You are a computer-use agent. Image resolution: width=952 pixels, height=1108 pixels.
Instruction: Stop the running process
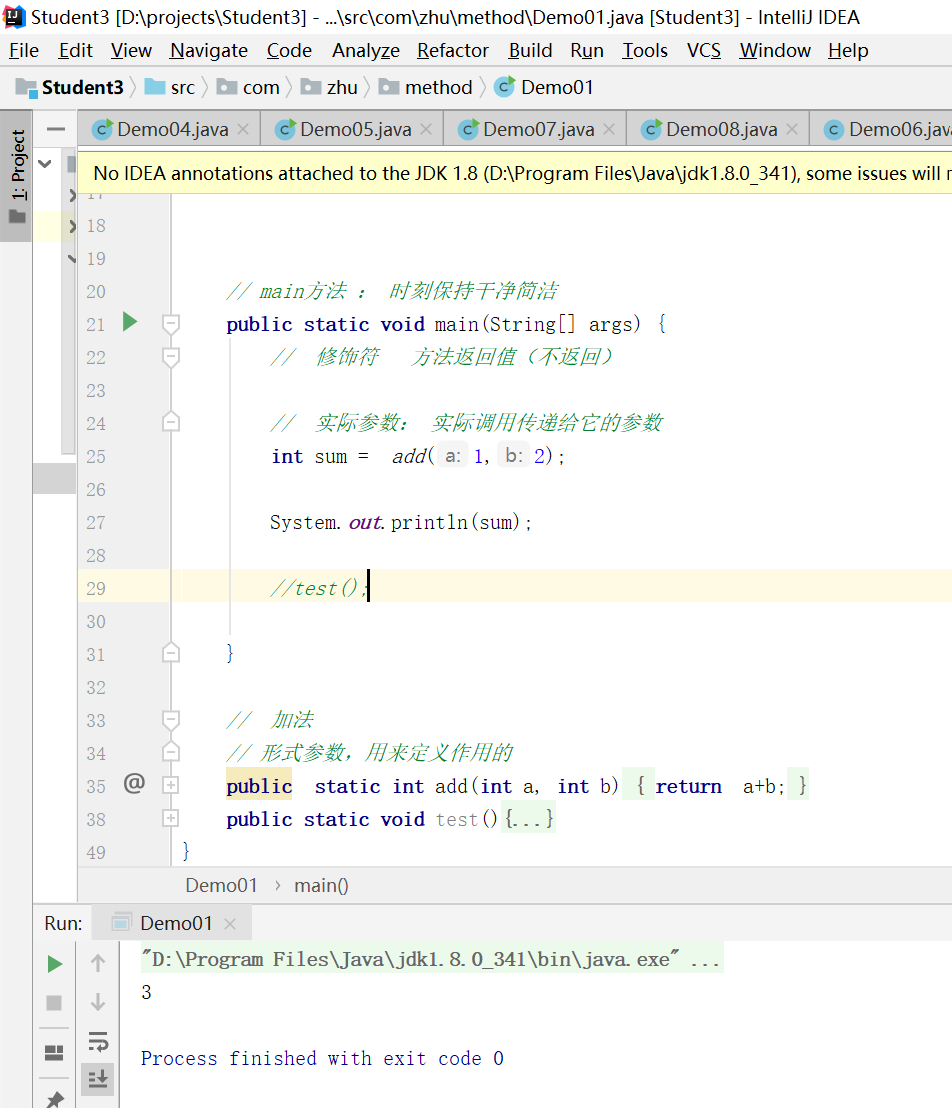[54, 1003]
